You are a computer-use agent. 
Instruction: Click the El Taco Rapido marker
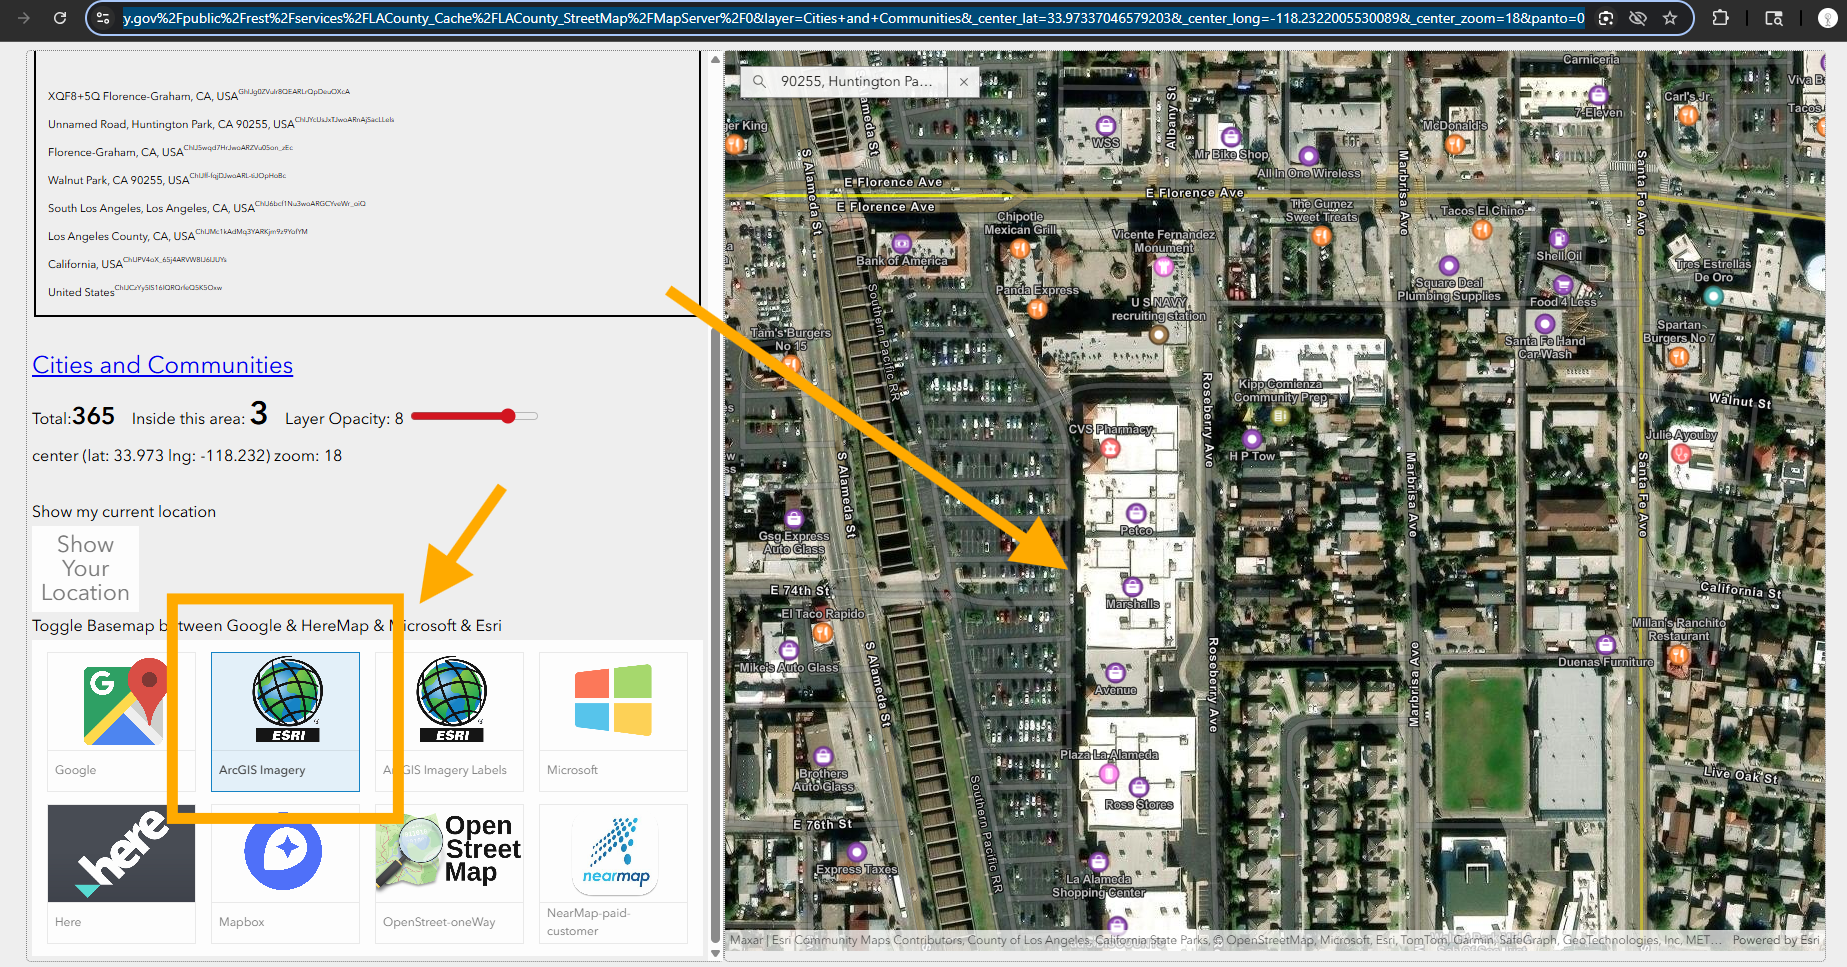[x=822, y=632]
